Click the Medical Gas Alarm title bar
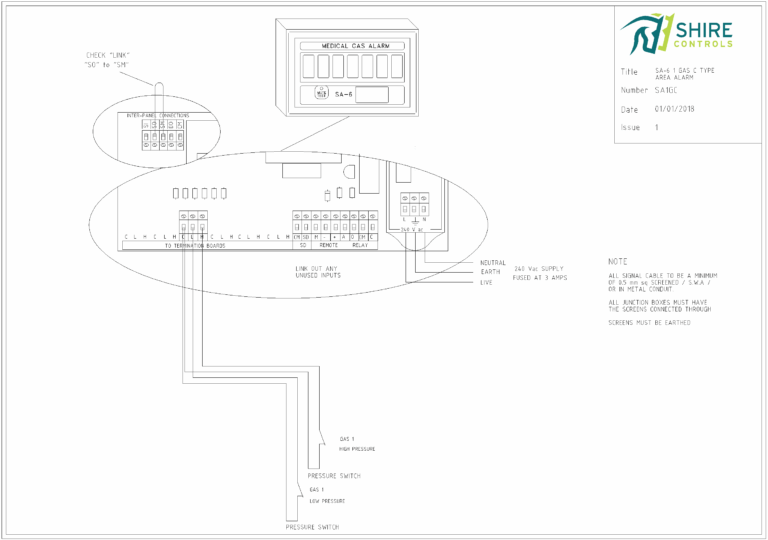768x540 pixels. 348,46
